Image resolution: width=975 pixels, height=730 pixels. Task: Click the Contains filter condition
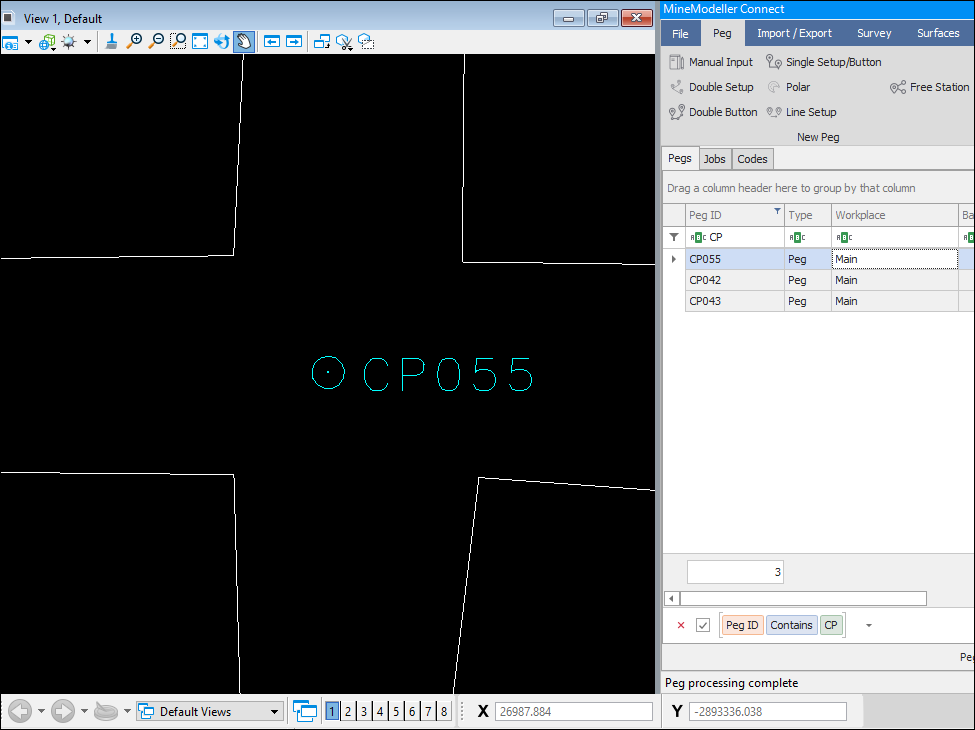pyautogui.click(x=791, y=624)
